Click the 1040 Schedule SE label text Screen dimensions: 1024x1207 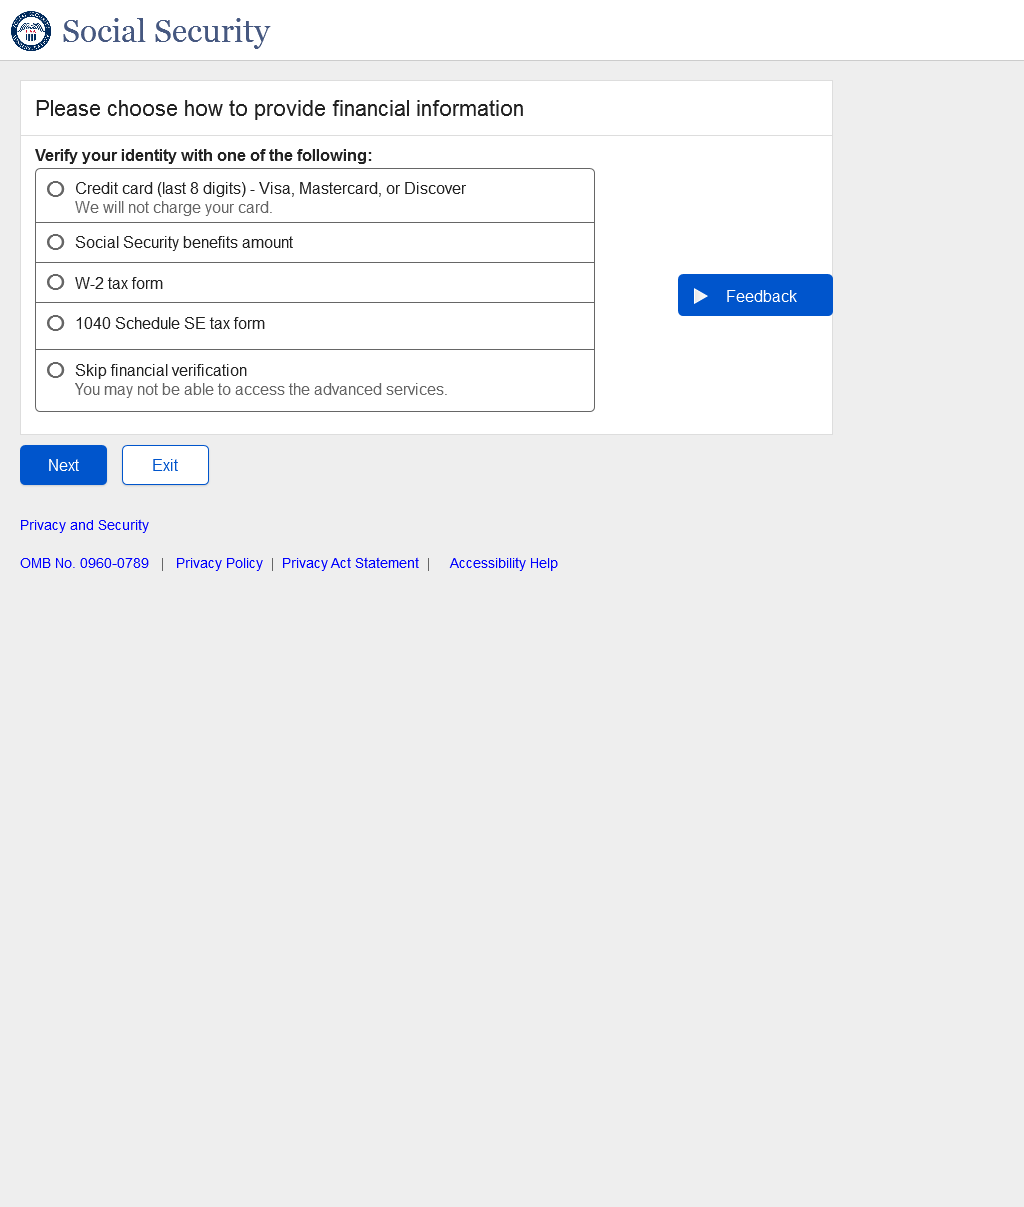(x=170, y=323)
